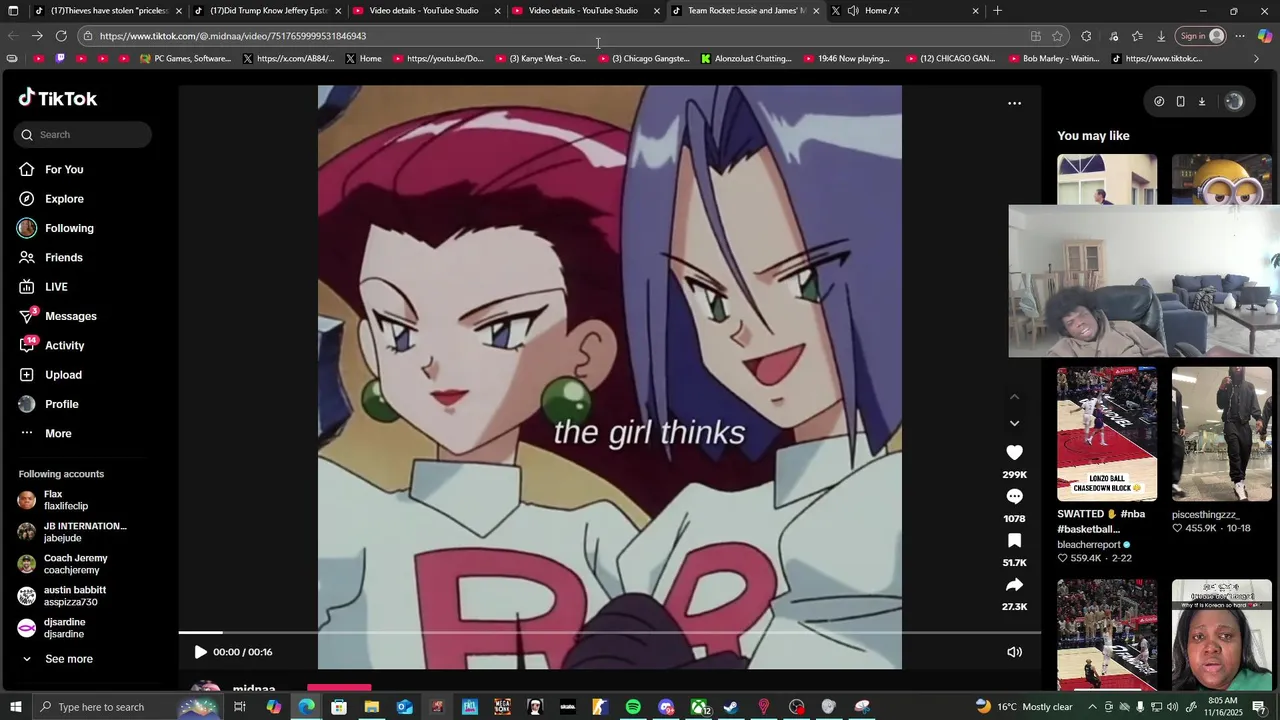Click the TikTok desktop download icon
Screen dimensions: 1280x720
click(x=1202, y=101)
